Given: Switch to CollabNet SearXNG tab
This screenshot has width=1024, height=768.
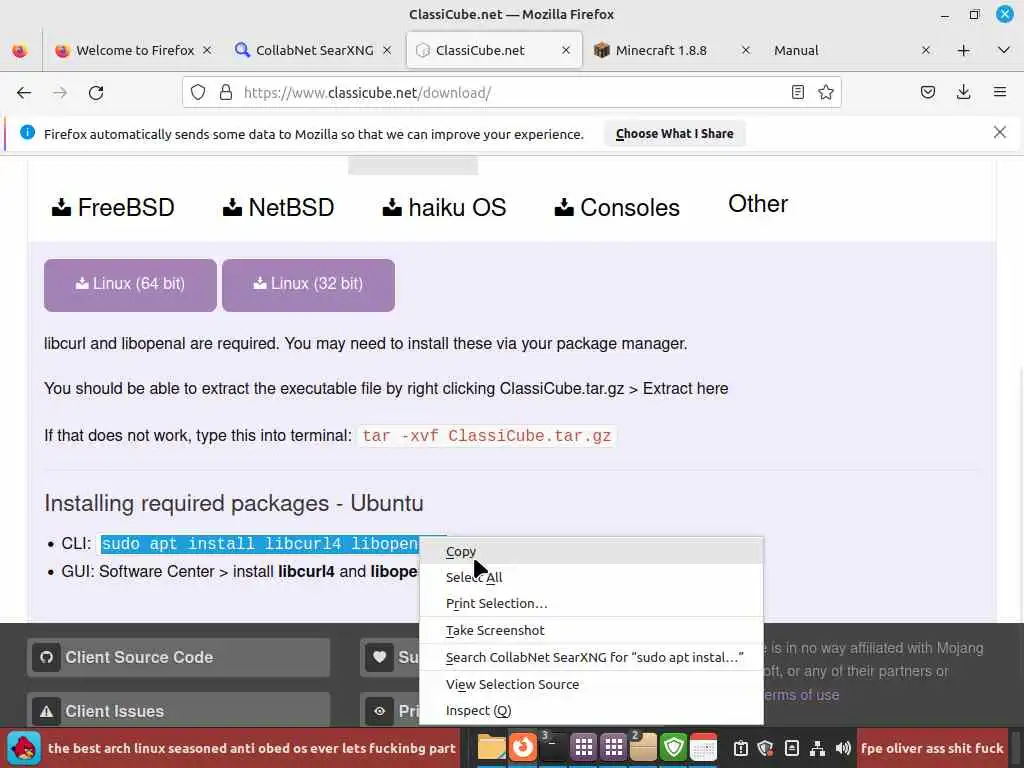Looking at the screenshot, I should (x=313, y=50).
